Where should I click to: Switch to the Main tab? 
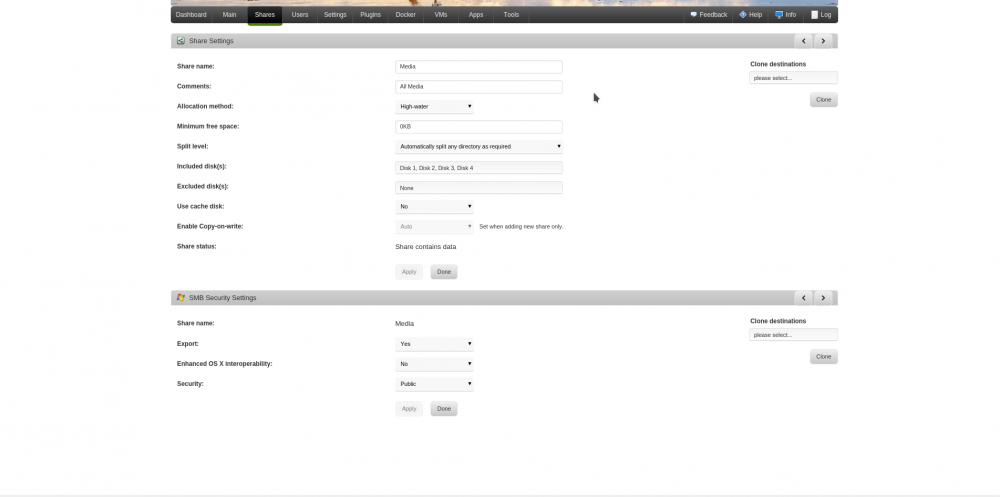pyautogui.click(x=229, y=15)
